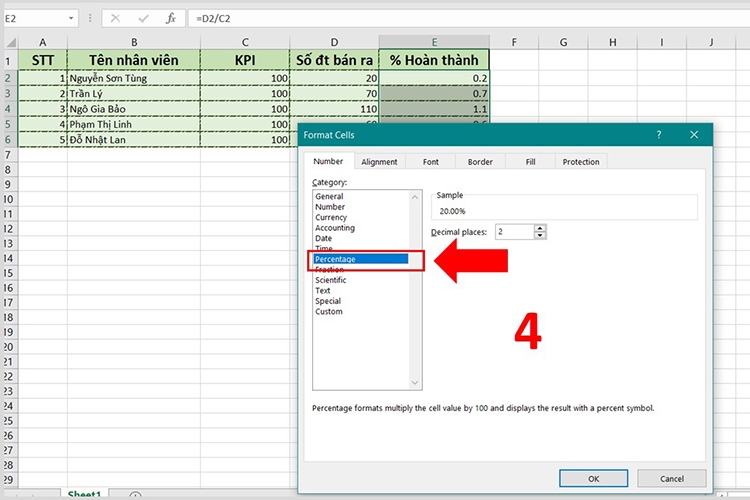This screenshot has height=500, width=750.
Task: Click the formula bar containing =D2/C2
Action: 469,19
